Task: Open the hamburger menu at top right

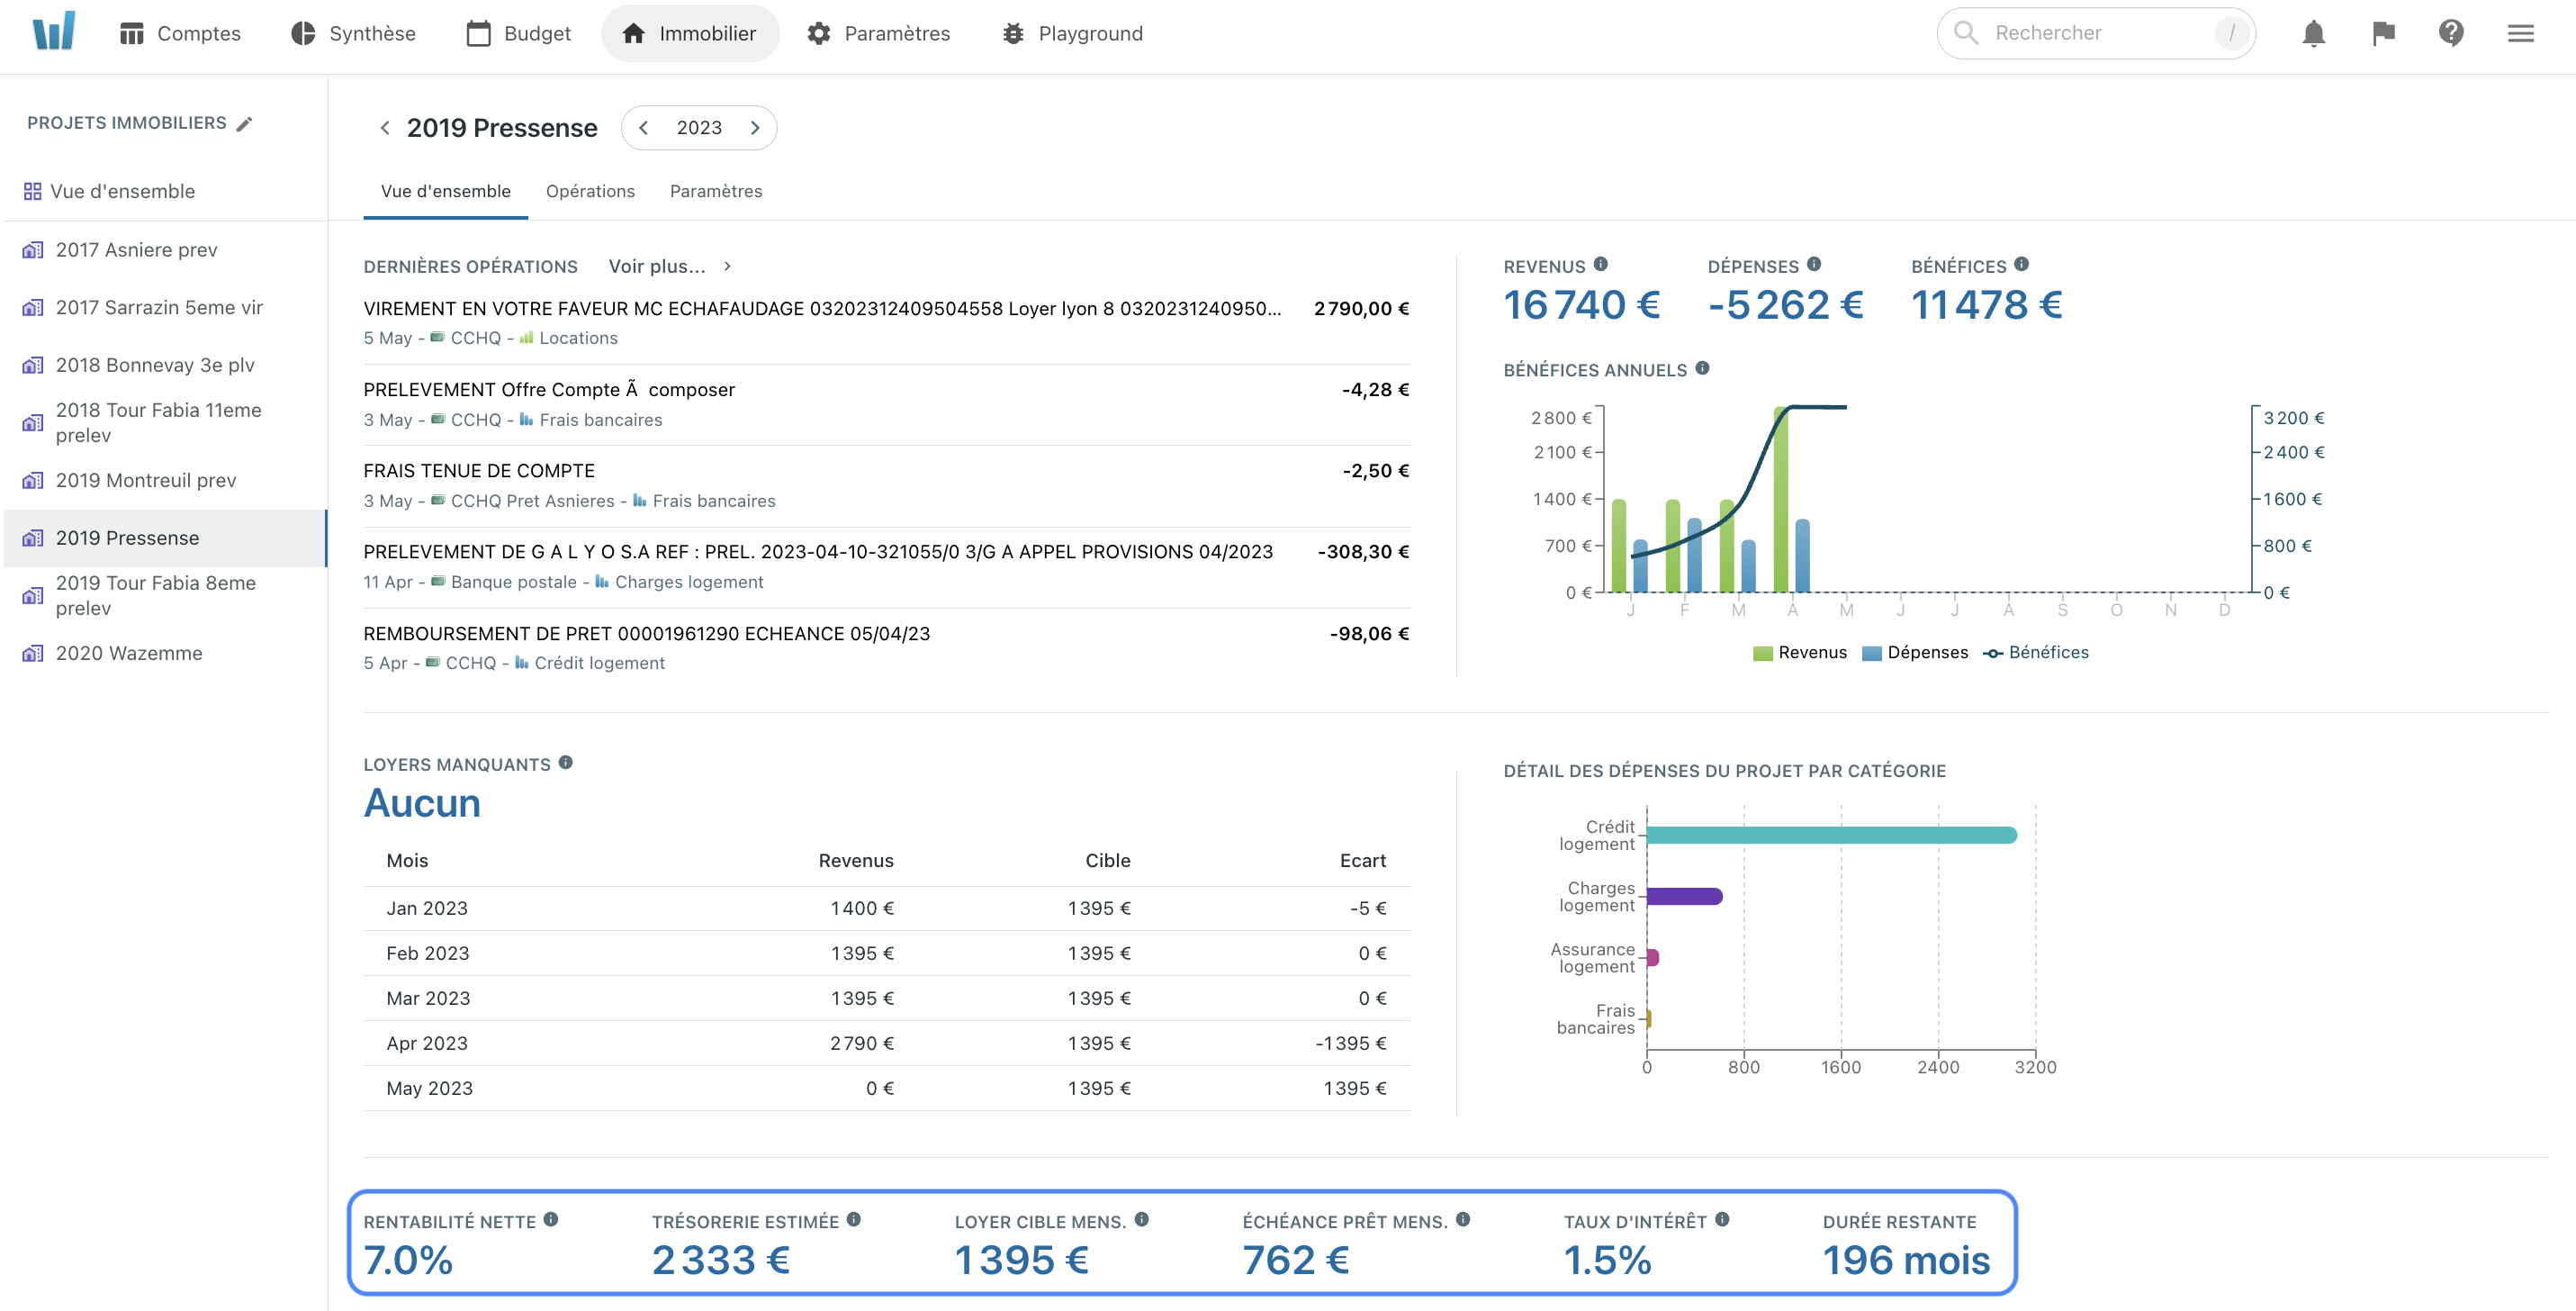Action: pos(2519,33)
